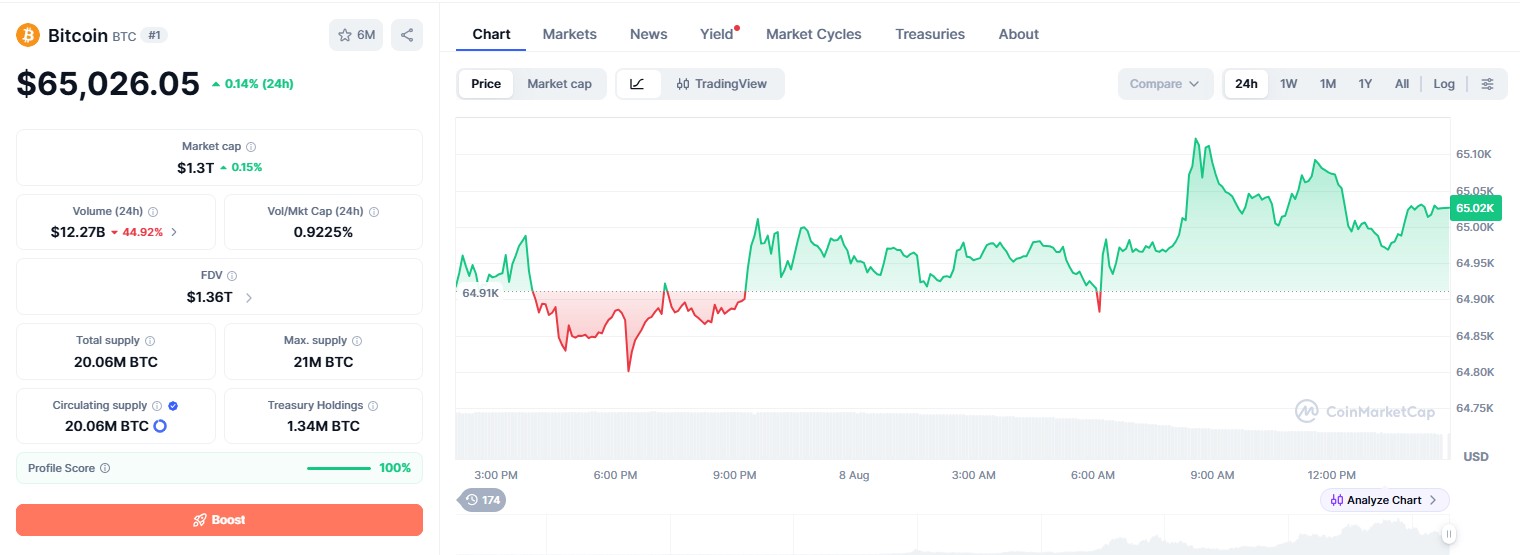Expand the Volume (24h) chevron
The width and height of the screenshot is (1520, 555).
click(x=174, y=232)
